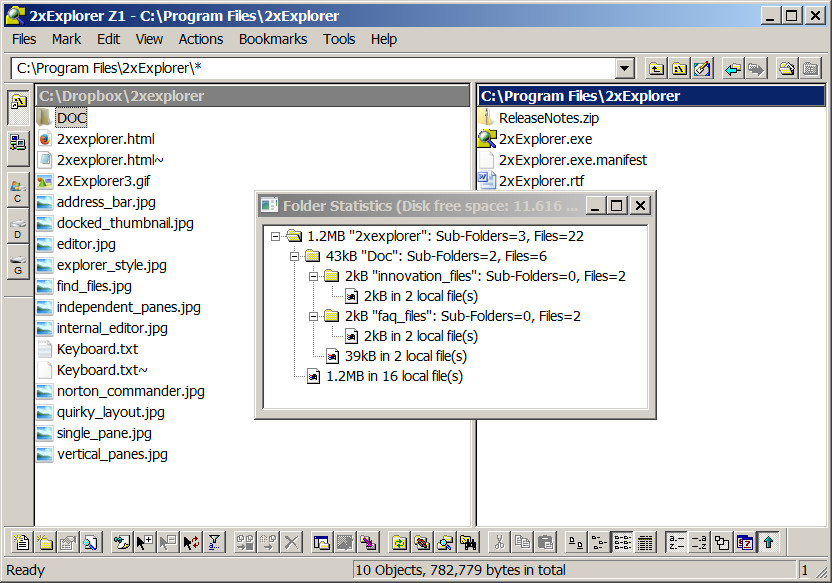Collapse the "2xexplorer" root tree node

point(275,236)
